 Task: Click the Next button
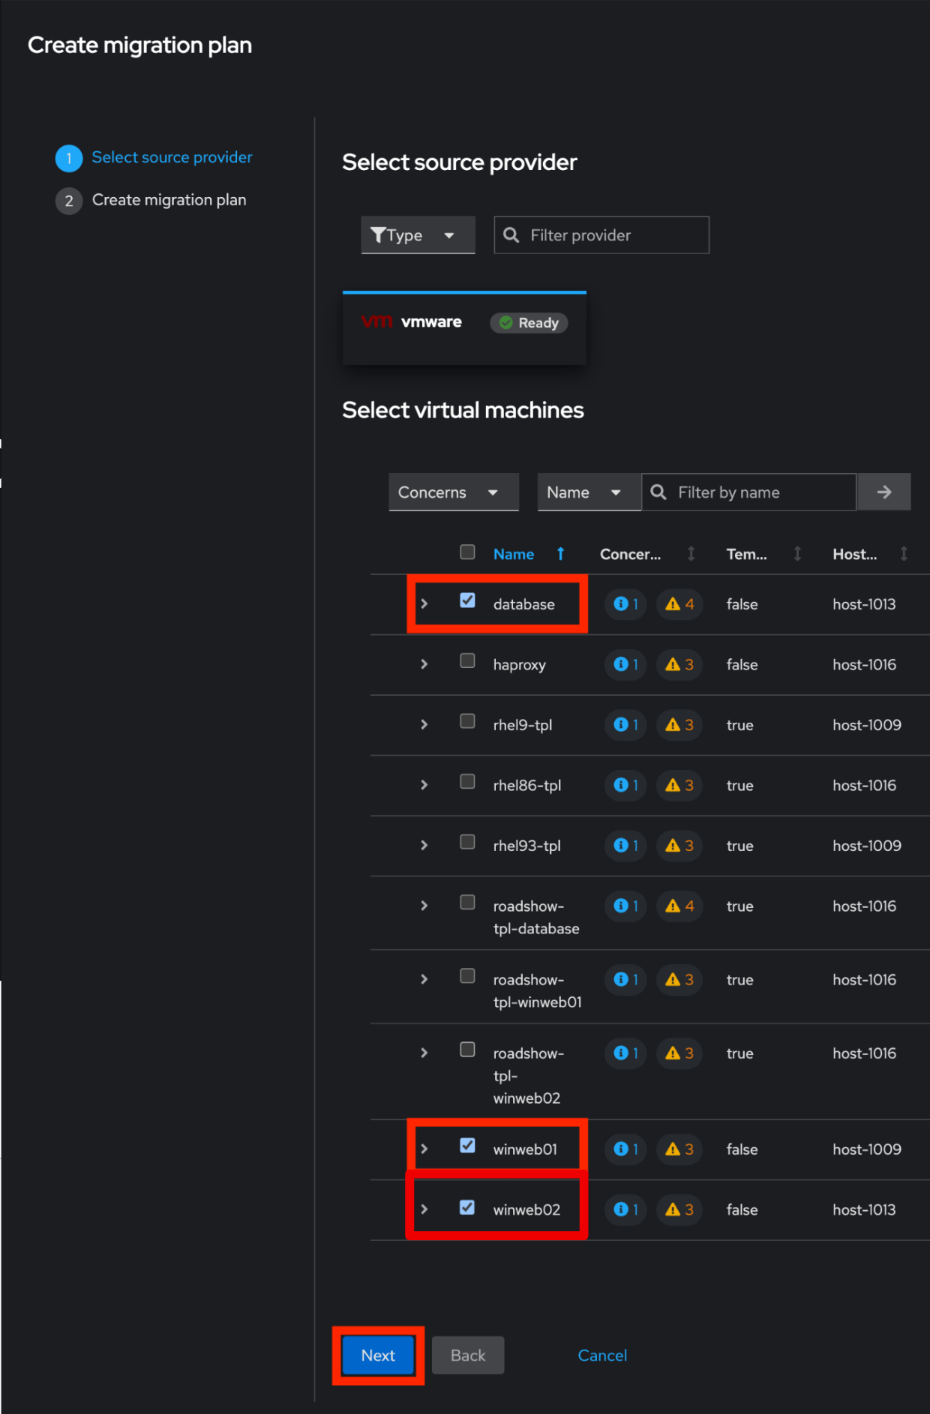point(378,1355)
